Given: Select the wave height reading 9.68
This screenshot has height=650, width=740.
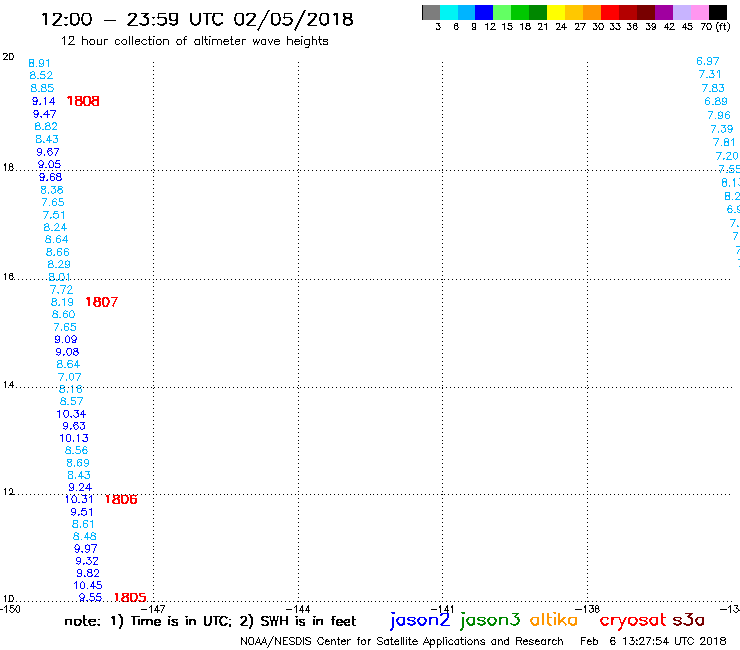Looking at the screenshot, I should 50,177.
